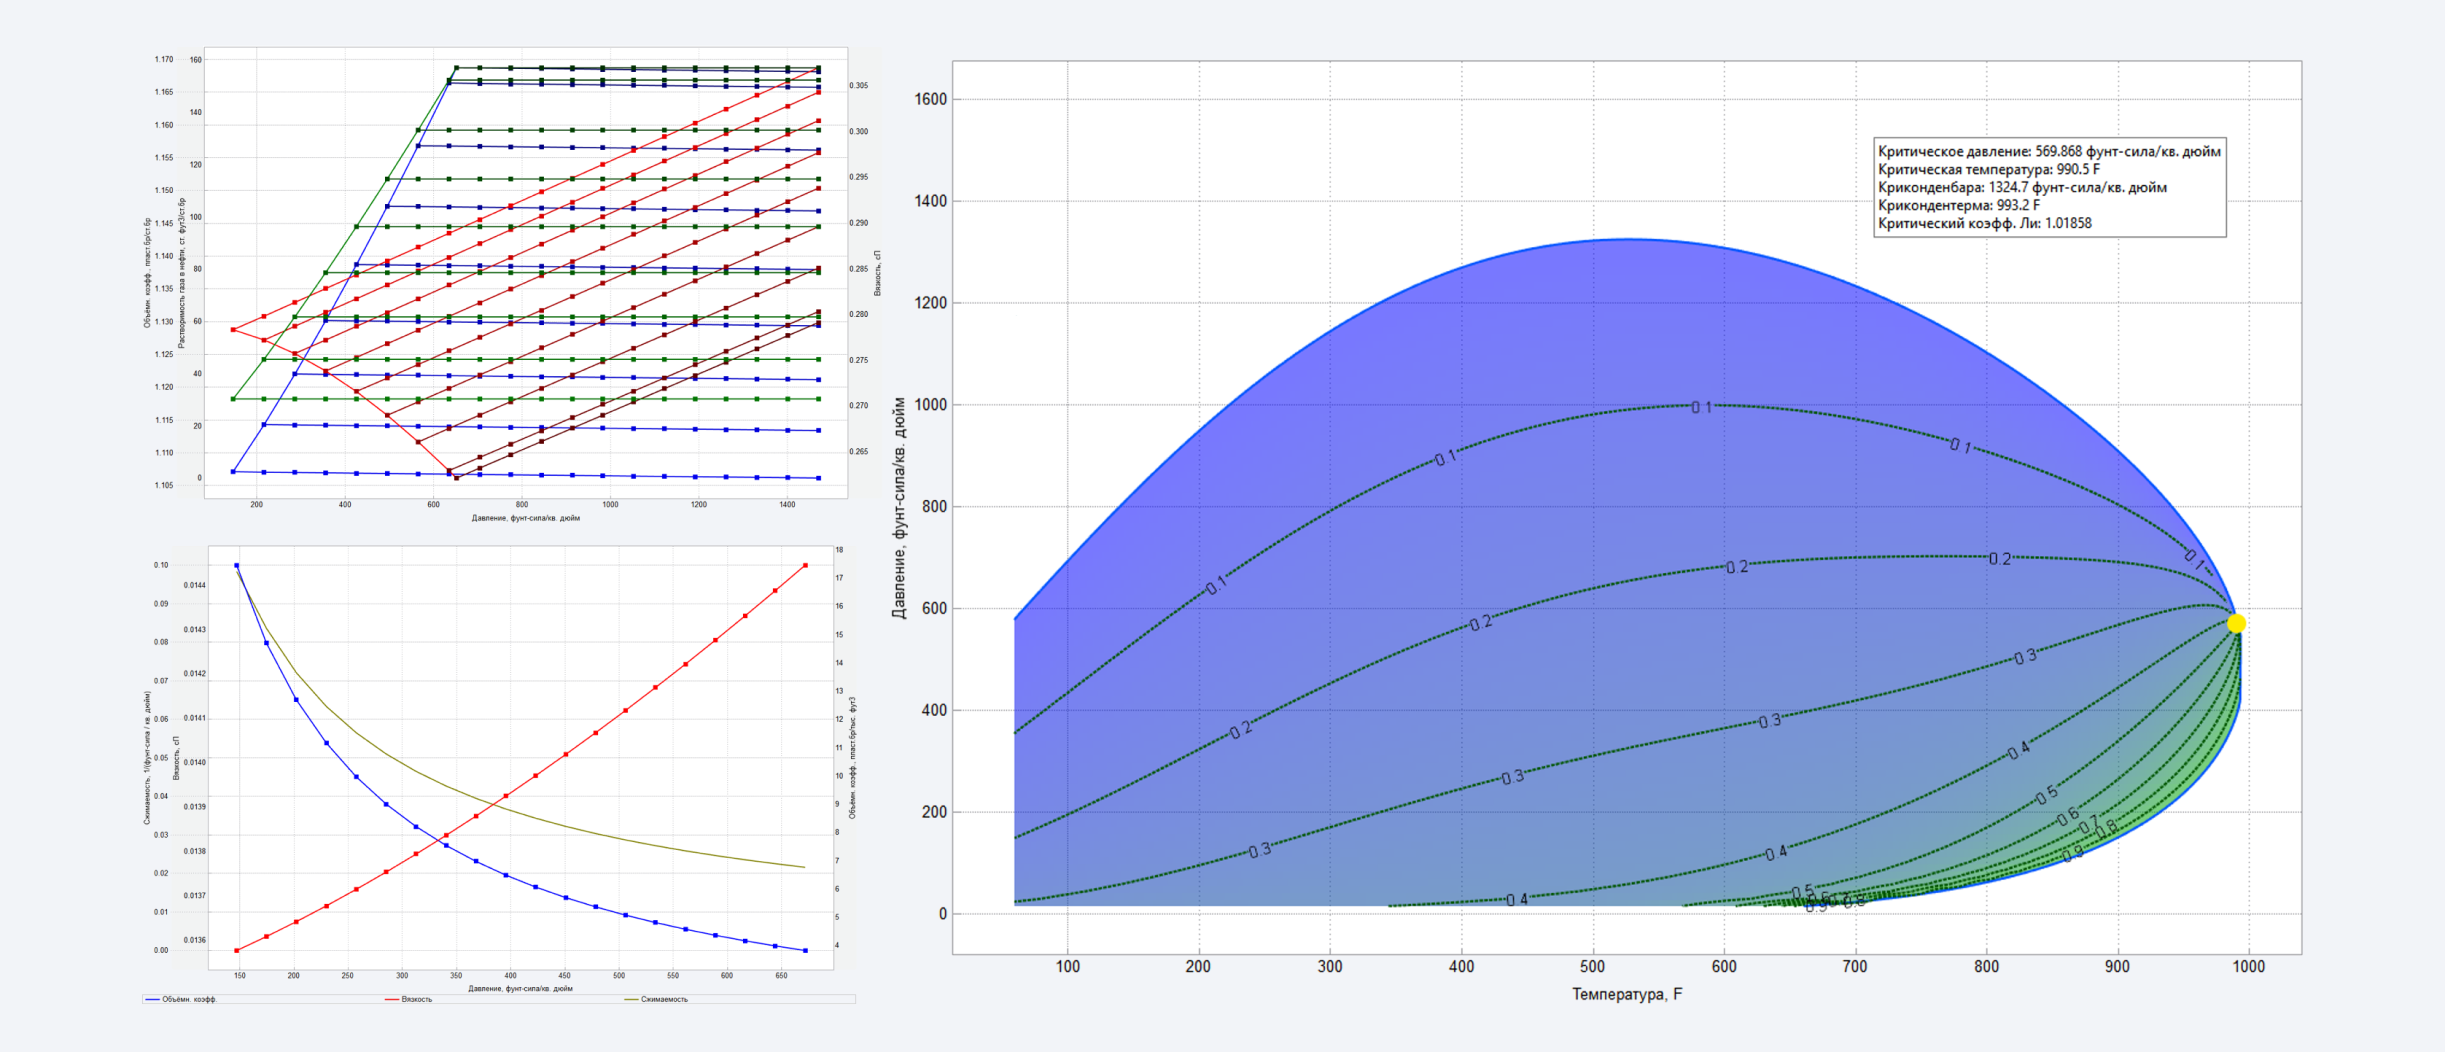Screen dimensions: 2445x1052
Task: Click the 650 tick on the bottom-left chart
Action: click(782, 975)
